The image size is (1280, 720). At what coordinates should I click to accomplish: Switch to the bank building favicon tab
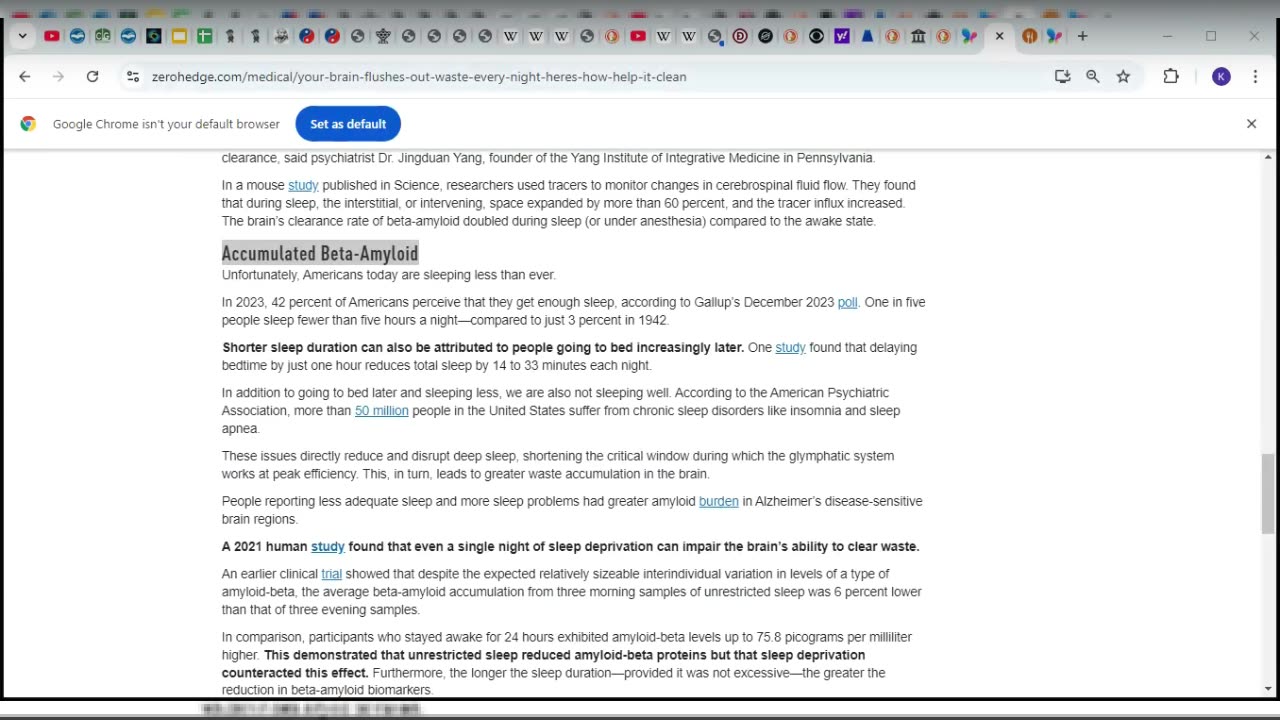(918, 36)
